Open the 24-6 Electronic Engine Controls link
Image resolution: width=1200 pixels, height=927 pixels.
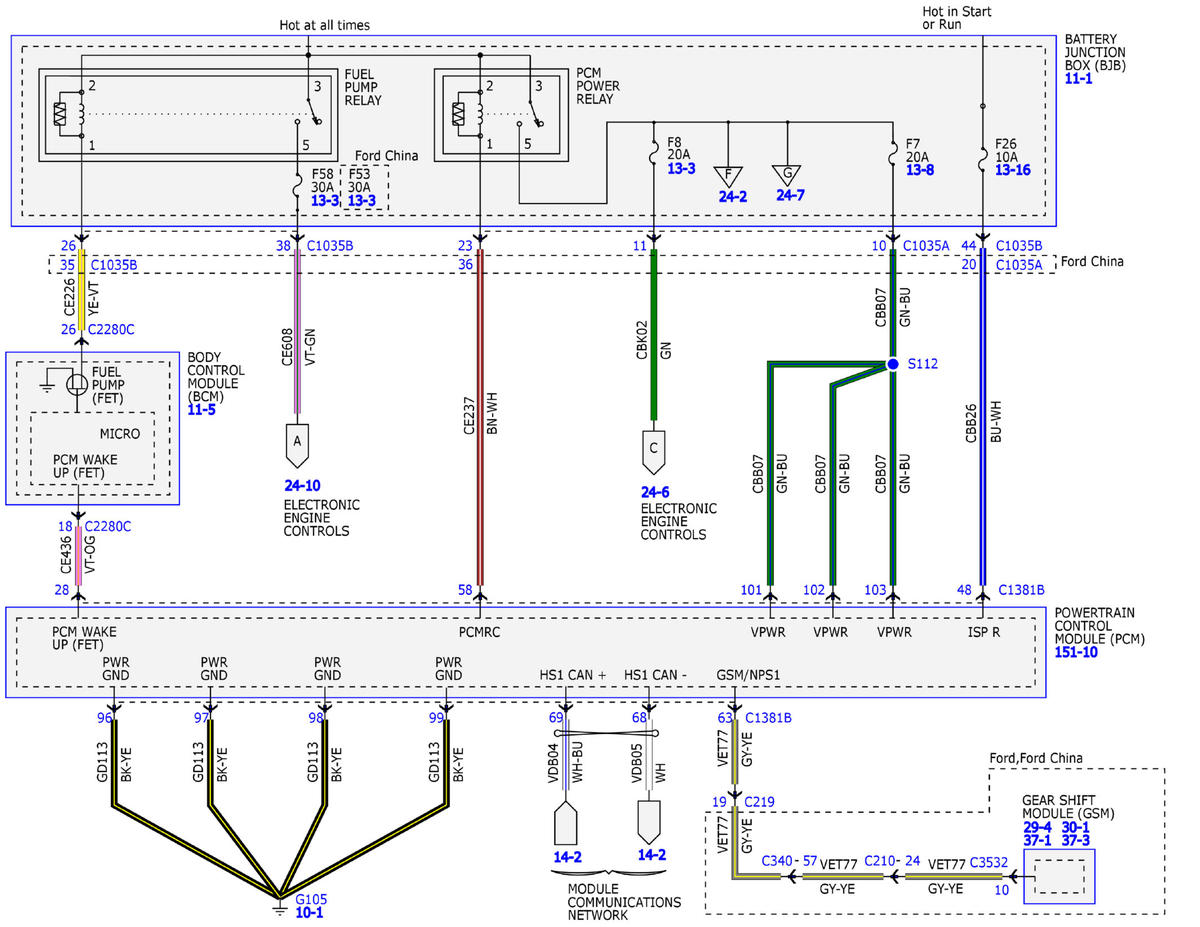[x=657, y=491]
